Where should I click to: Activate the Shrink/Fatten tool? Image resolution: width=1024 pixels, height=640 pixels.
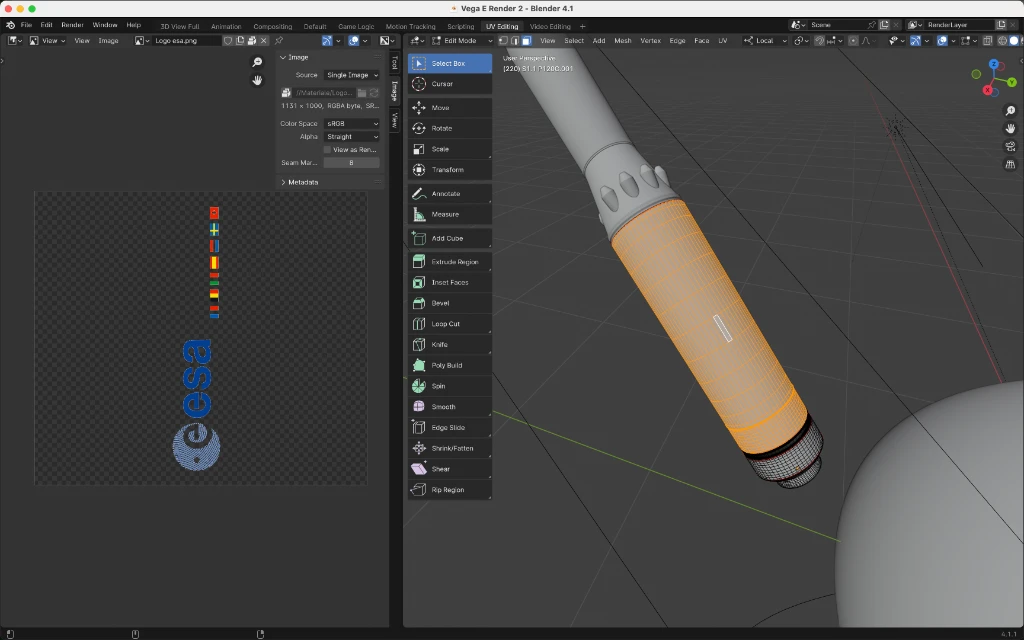[x=450, y=448]
